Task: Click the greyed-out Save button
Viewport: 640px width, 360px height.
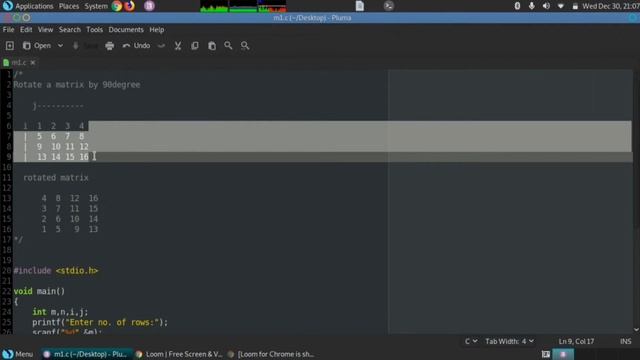Action: click(85, 46)
